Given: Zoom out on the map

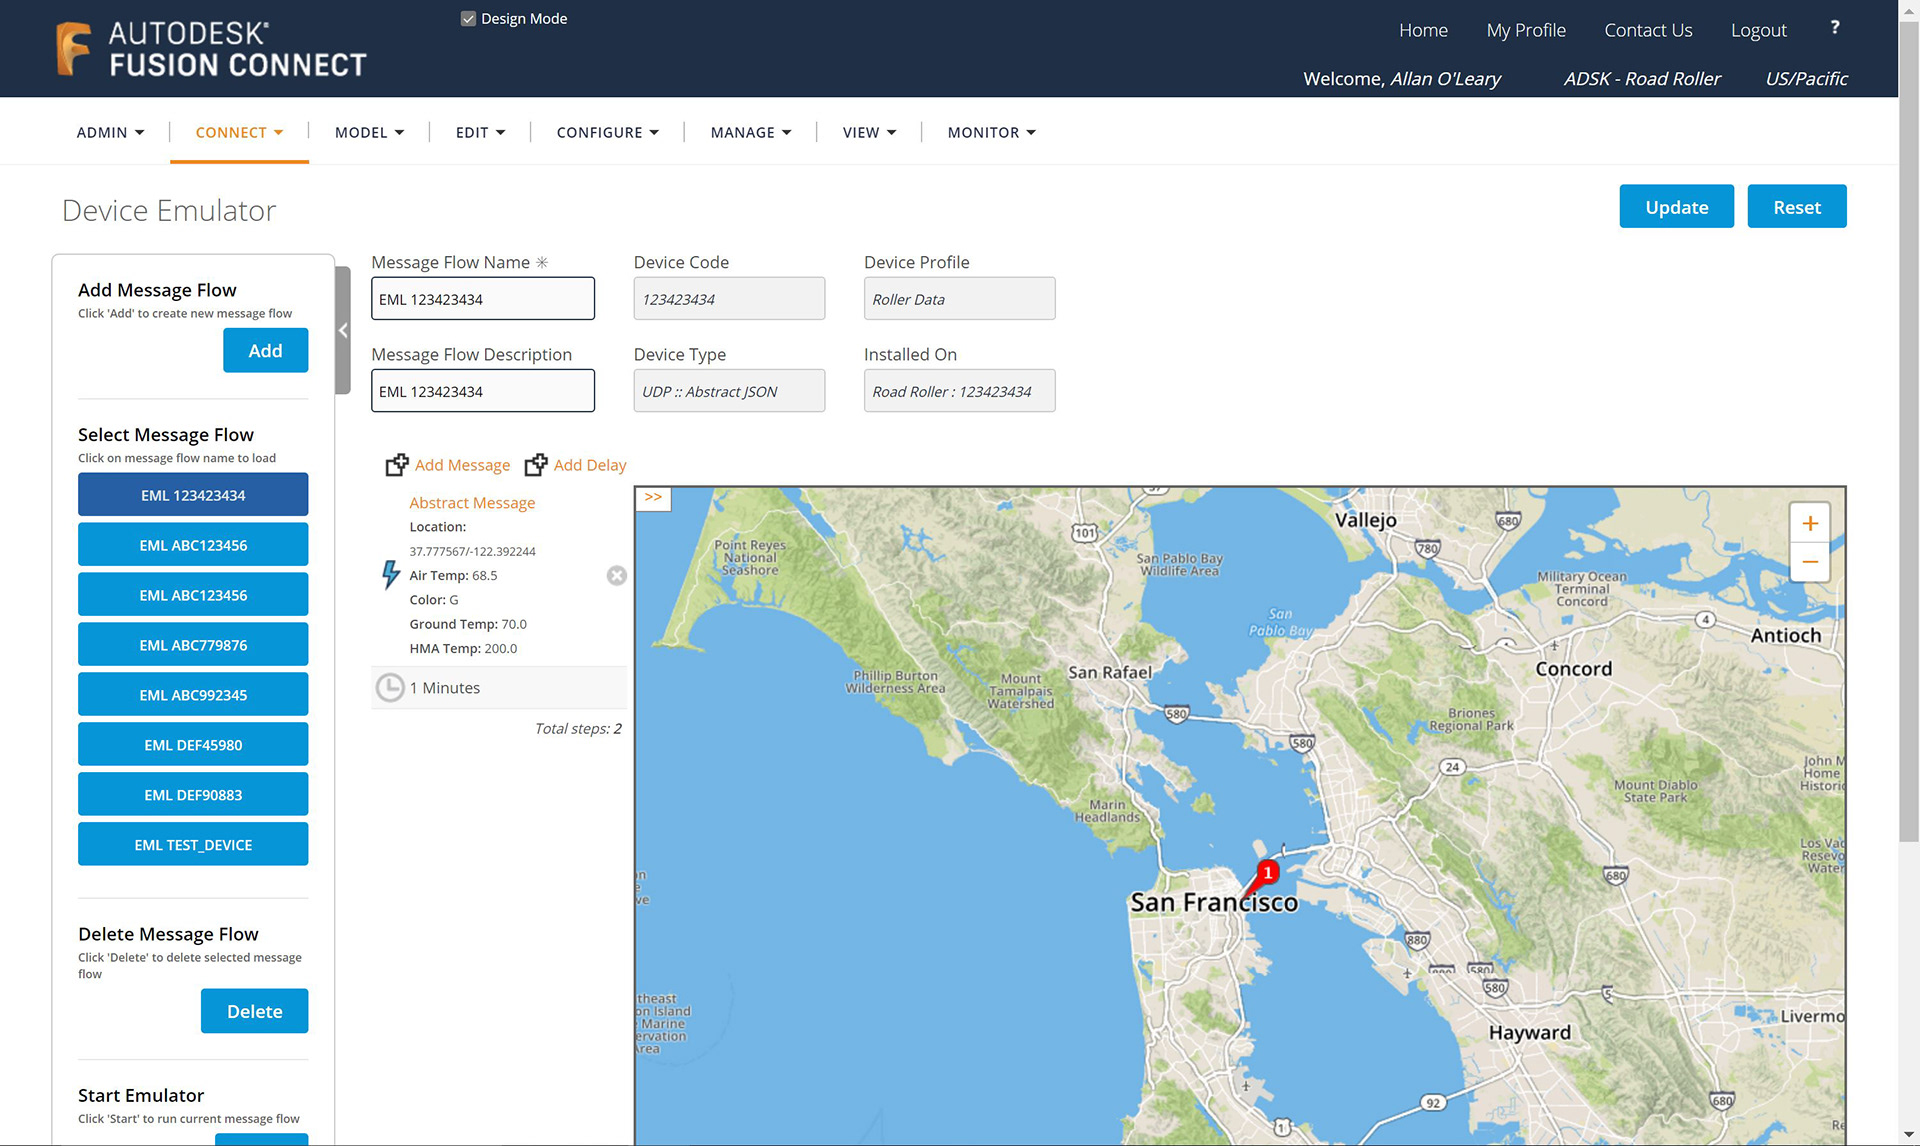Looking at the screenshot, I should pyautogui.click(x=1809, y=563).
